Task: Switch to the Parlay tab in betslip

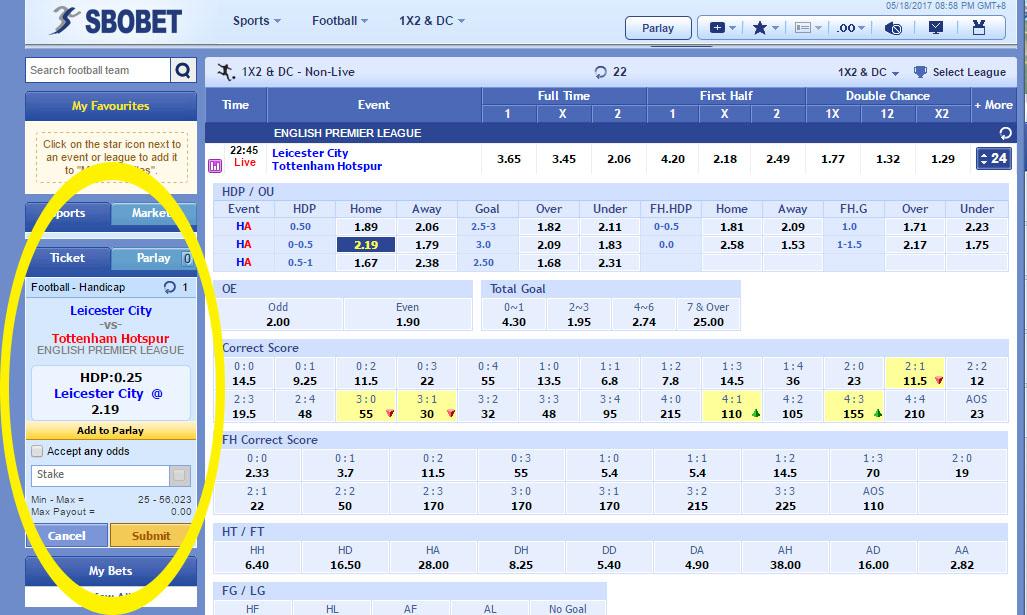Action: click(x=153, y=258)
